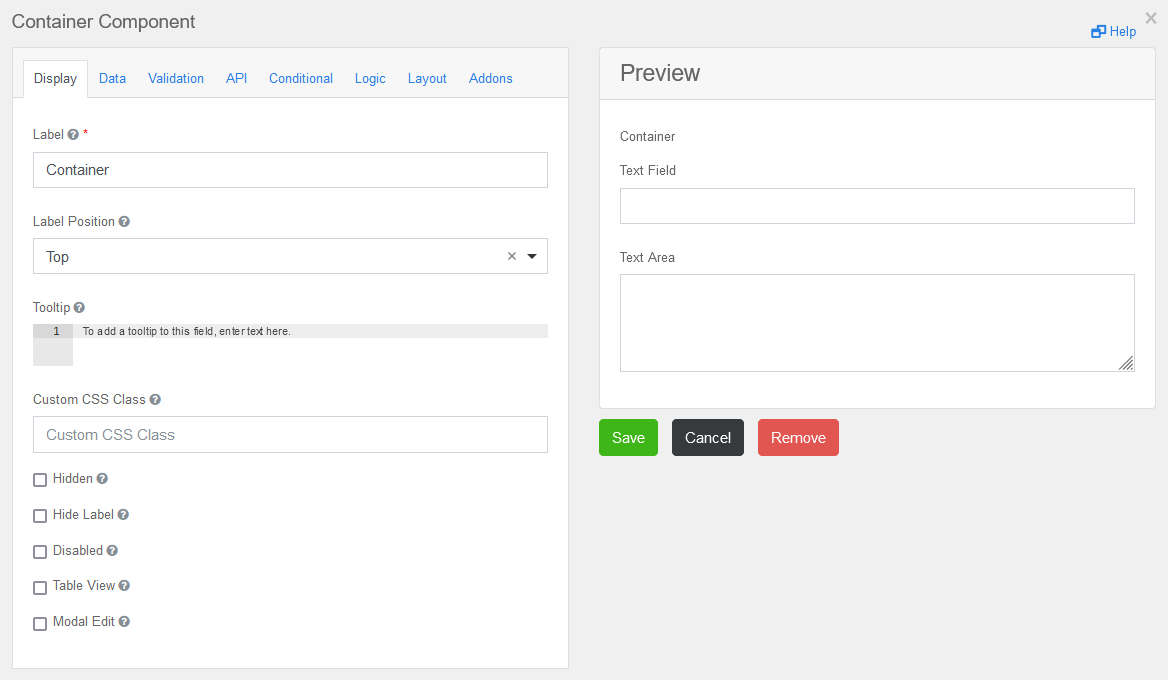
Task: Check the Hide Label option
Action: coord(40,516)
